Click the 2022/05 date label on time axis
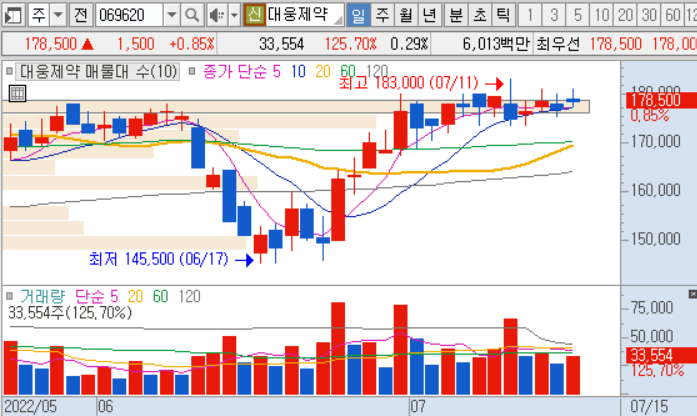 pyautogui.click(x=30, y=407)
